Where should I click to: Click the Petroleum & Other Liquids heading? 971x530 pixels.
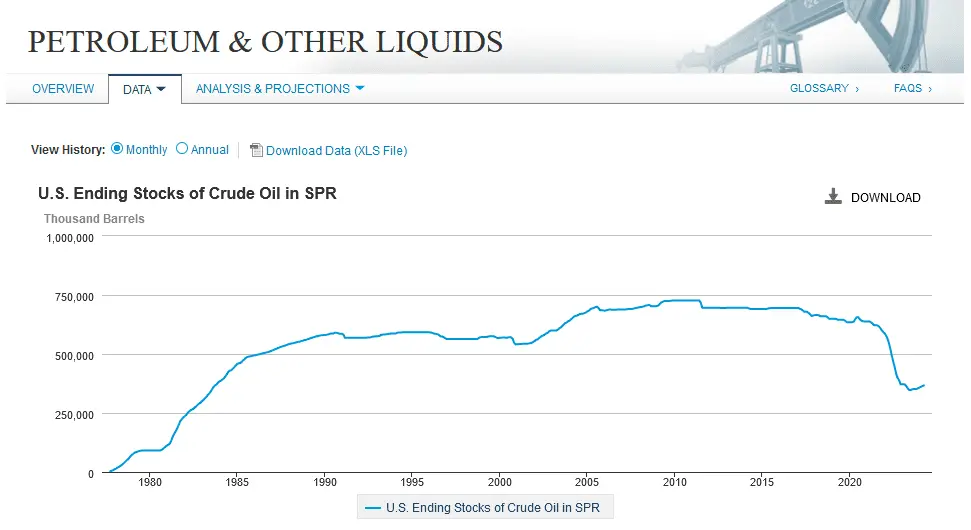pyautogui.click(x=265, y=42)
